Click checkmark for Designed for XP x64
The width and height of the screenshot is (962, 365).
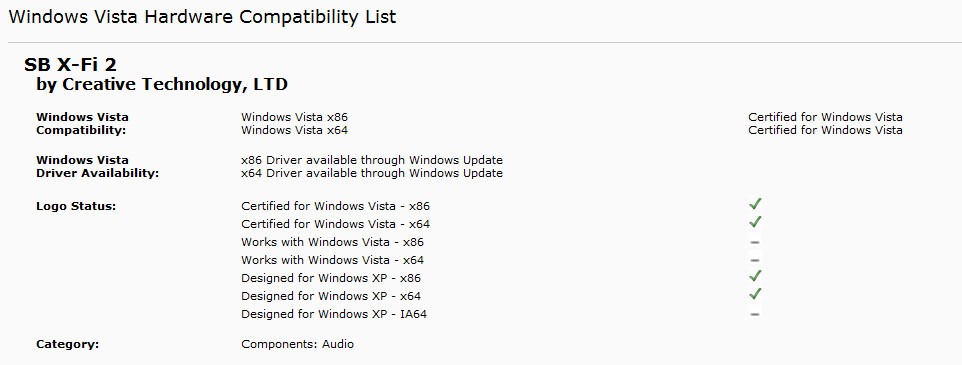point(755,293)
